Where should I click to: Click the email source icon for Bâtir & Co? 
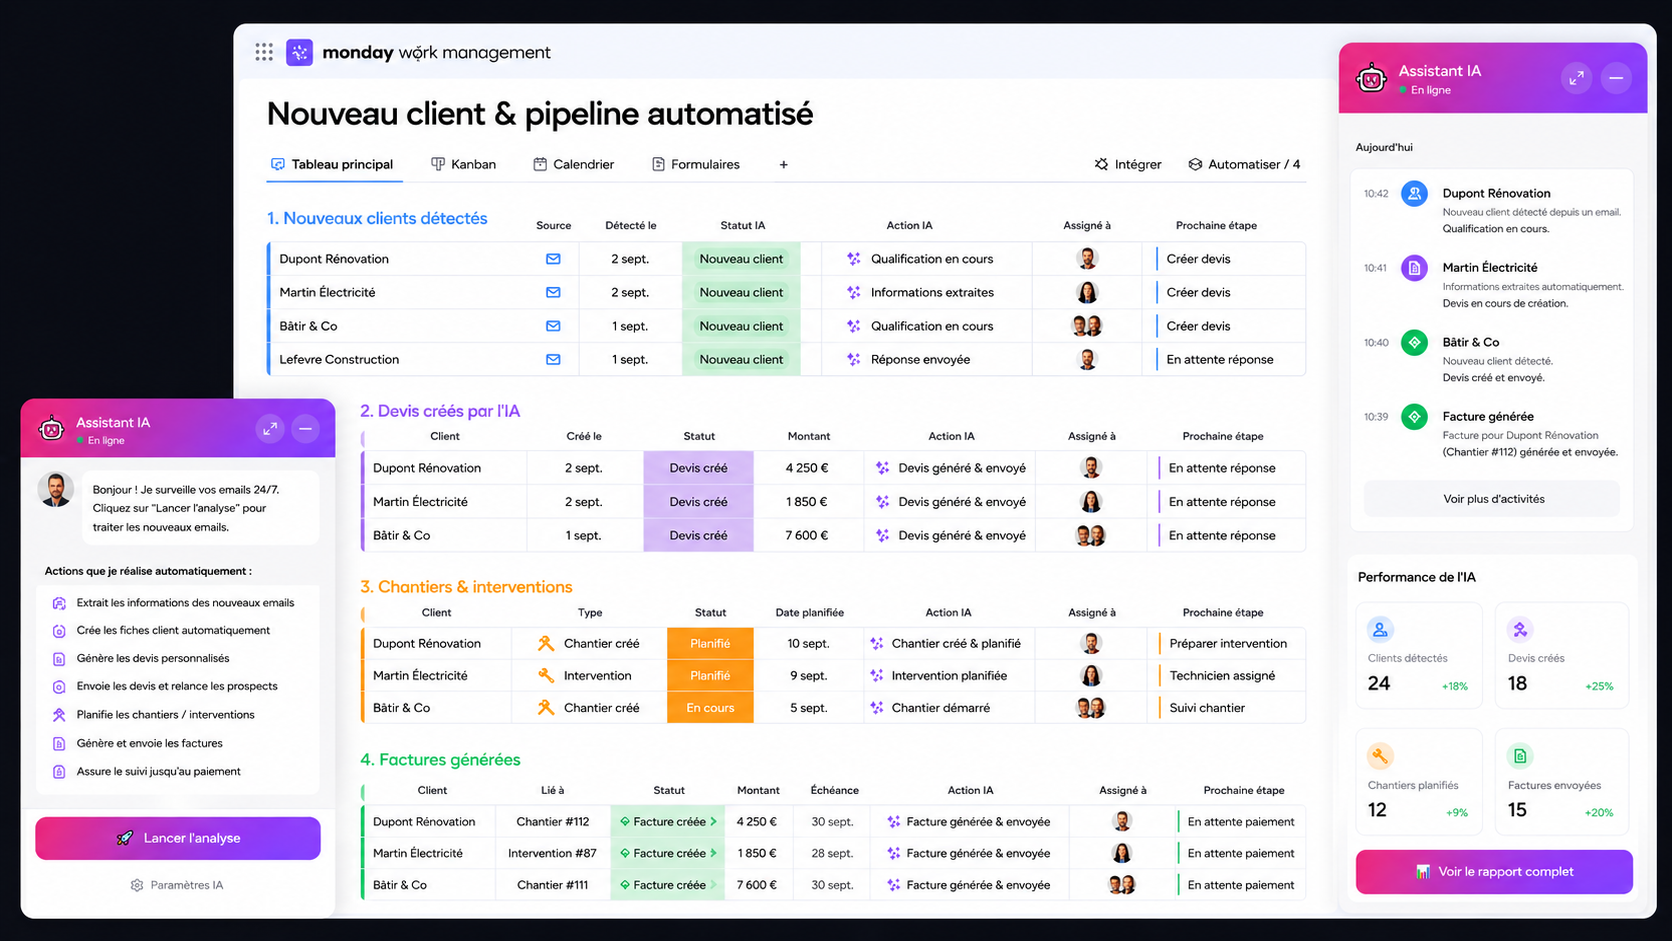coord(553,326)
